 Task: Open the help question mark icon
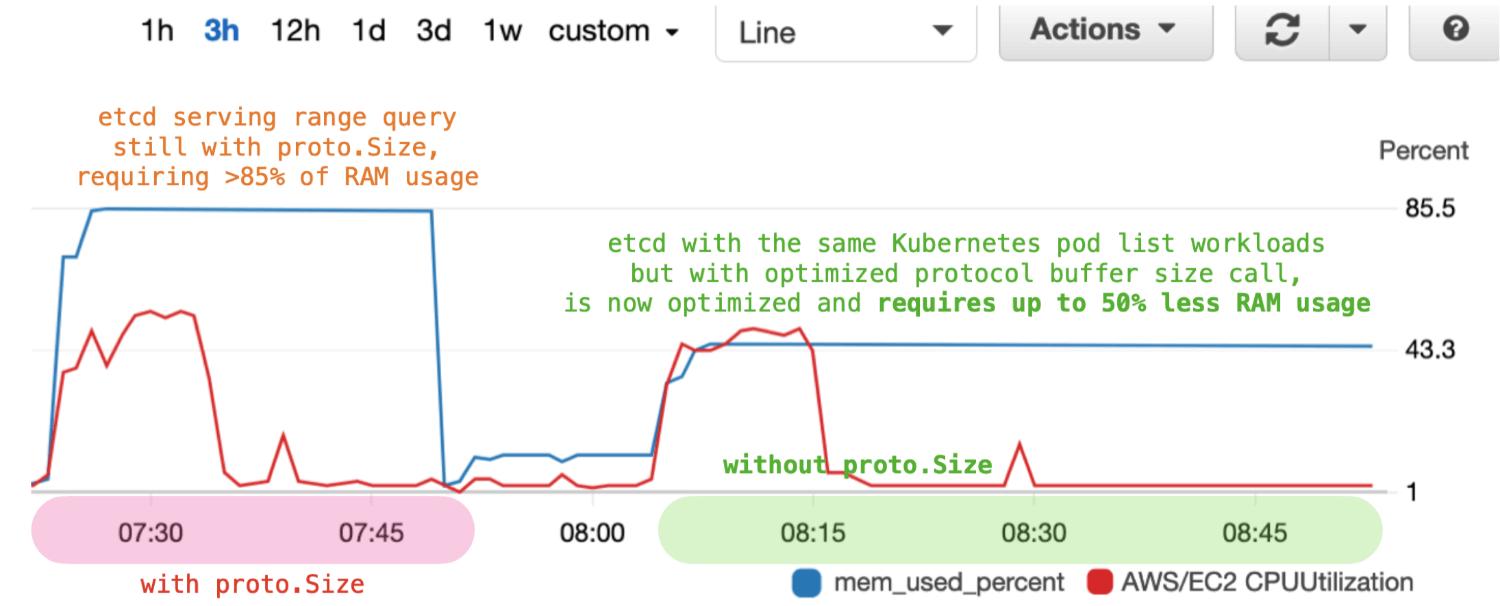(x=1455, y=30)
